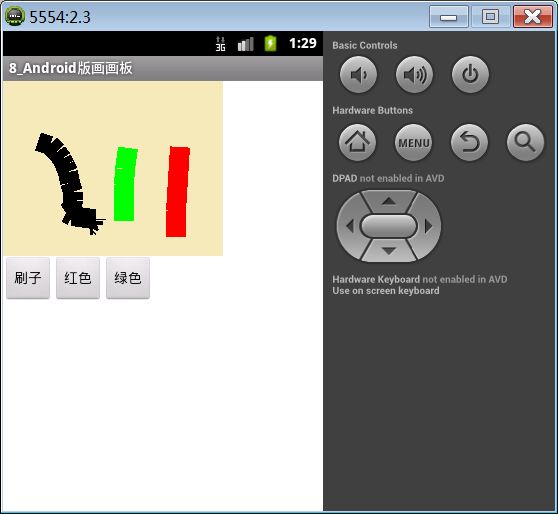This screenshot has width=558, height=514.
Task: Click the DPAD right arrow
Action: (x=428, y=226)
